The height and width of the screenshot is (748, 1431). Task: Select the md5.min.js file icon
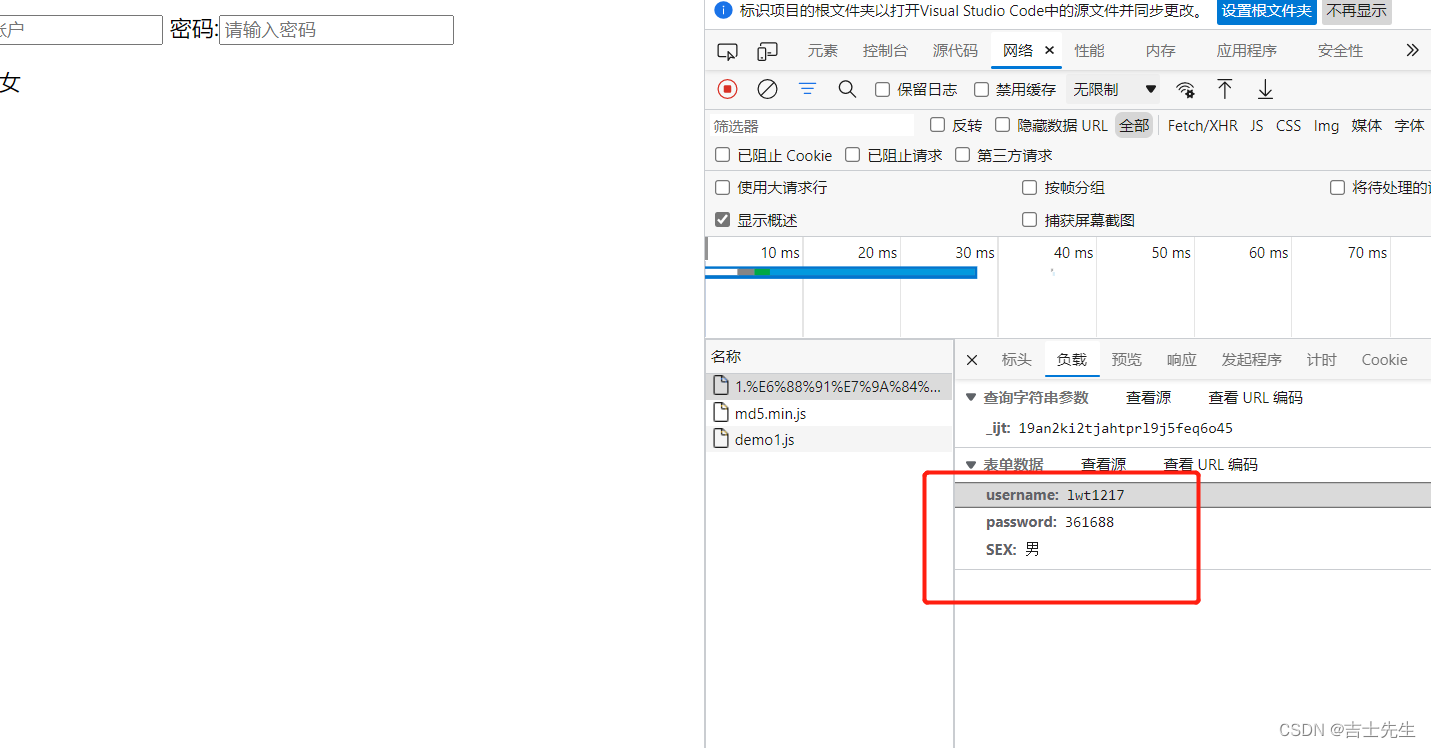720,413
